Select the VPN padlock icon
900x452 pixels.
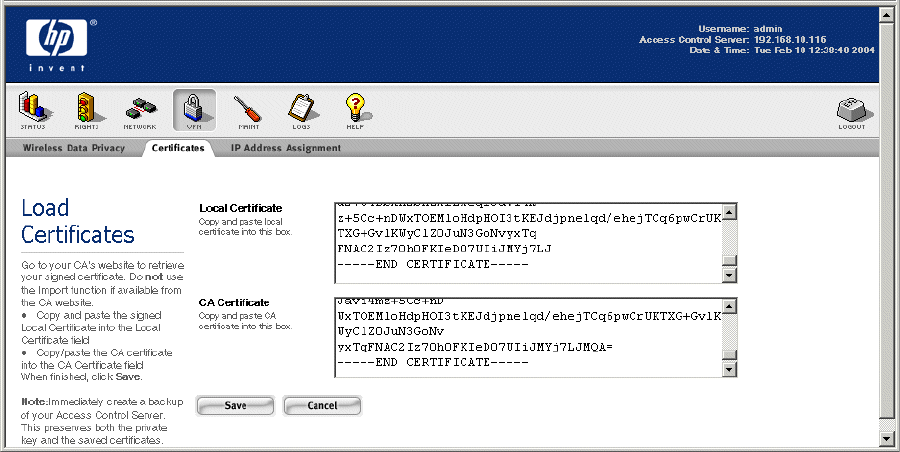pos(194,109)
